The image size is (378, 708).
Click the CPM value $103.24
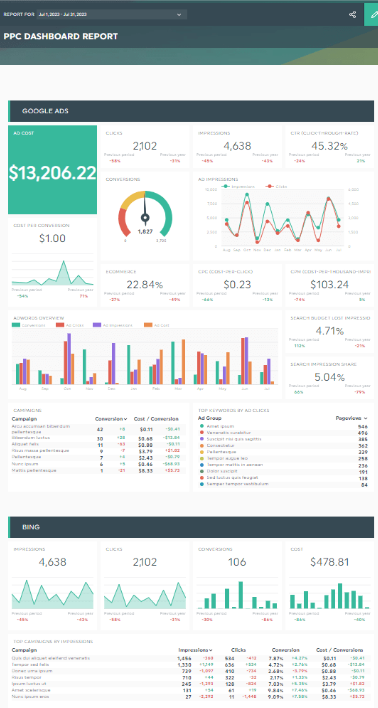point(329,284)
